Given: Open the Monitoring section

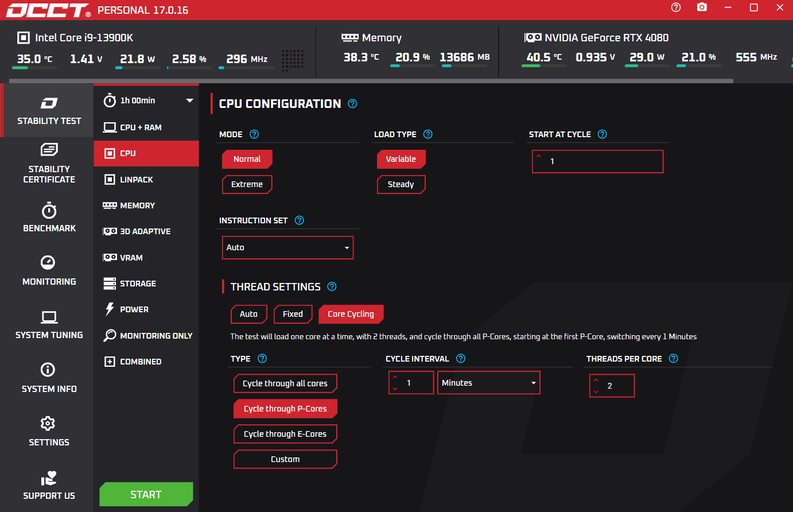Looking at the screenshot, I should tap(49, 271).
